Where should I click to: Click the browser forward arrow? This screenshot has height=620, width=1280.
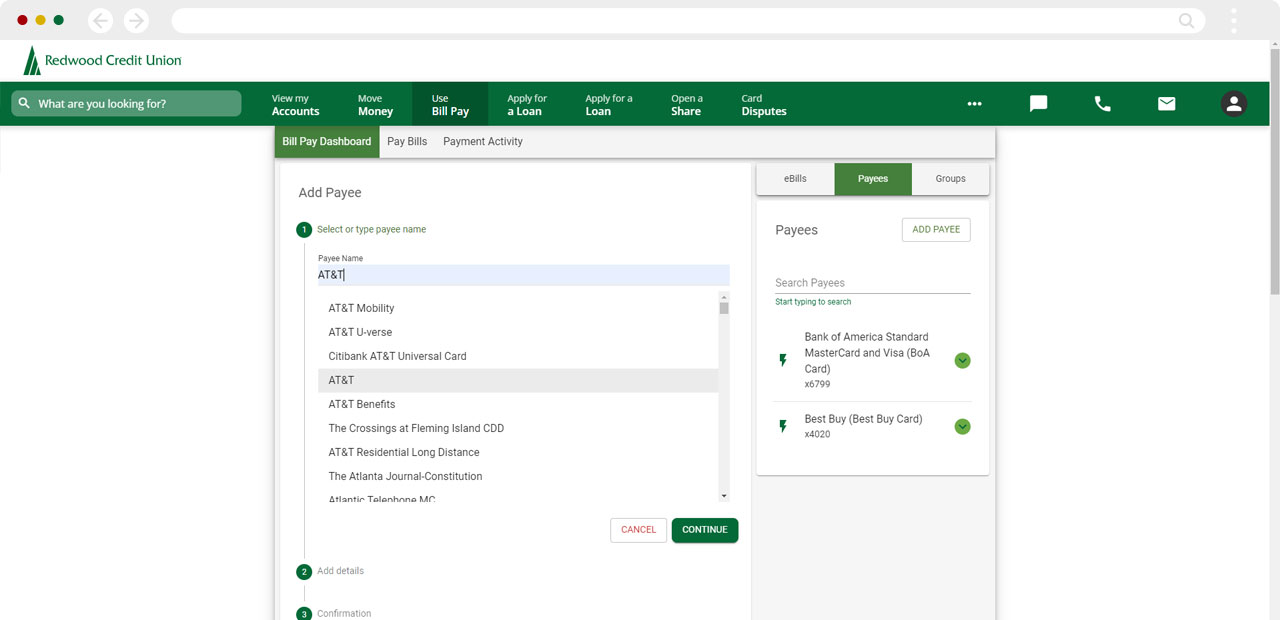pos(136,20)
